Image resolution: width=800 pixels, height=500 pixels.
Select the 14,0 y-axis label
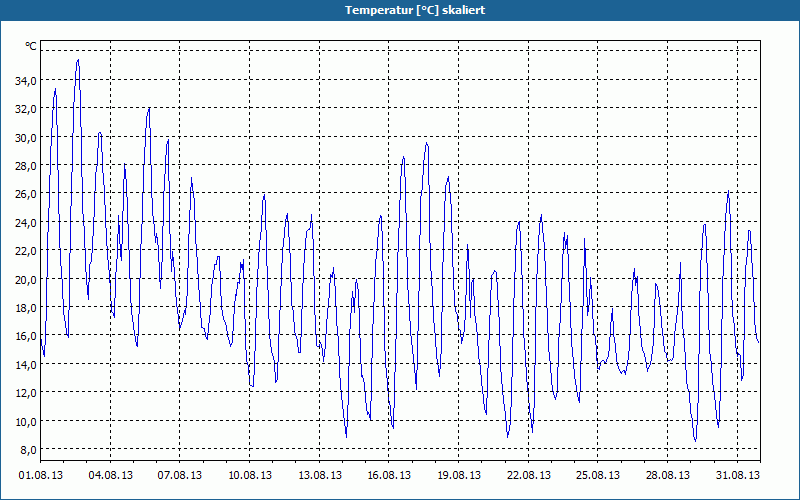tap(26, 364)
